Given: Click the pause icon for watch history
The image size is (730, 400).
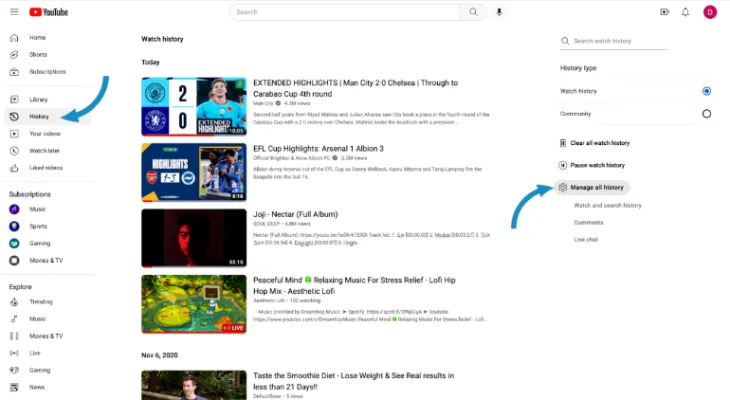Looking at the screenshot, I should pos(562,165).
